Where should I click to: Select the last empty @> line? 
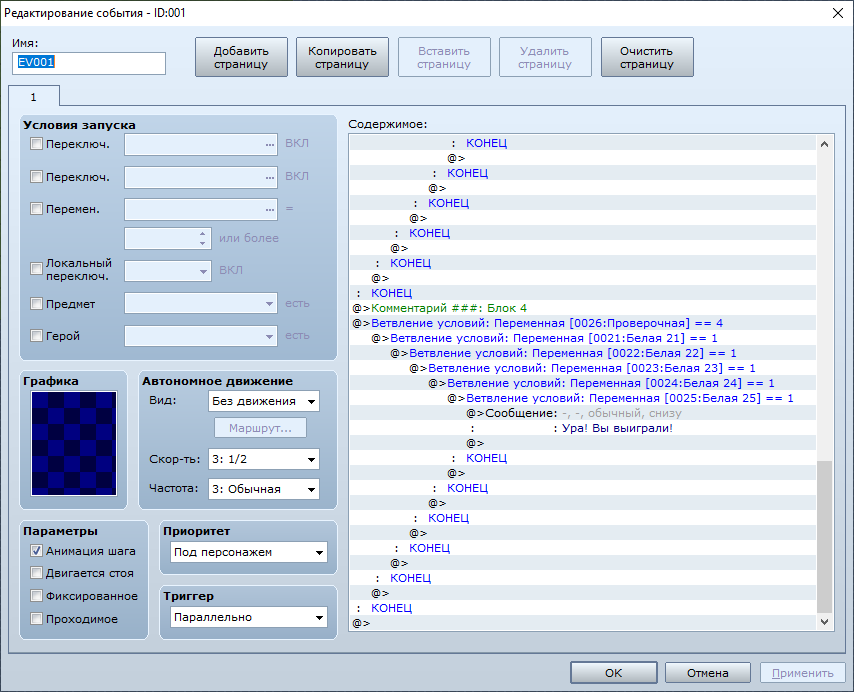583,623
